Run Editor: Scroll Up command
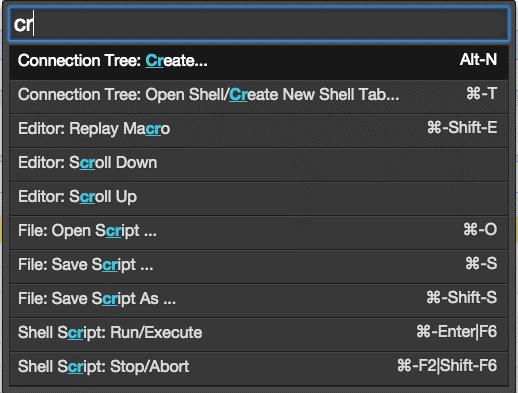The image size is (518, 393). (259, 198)
